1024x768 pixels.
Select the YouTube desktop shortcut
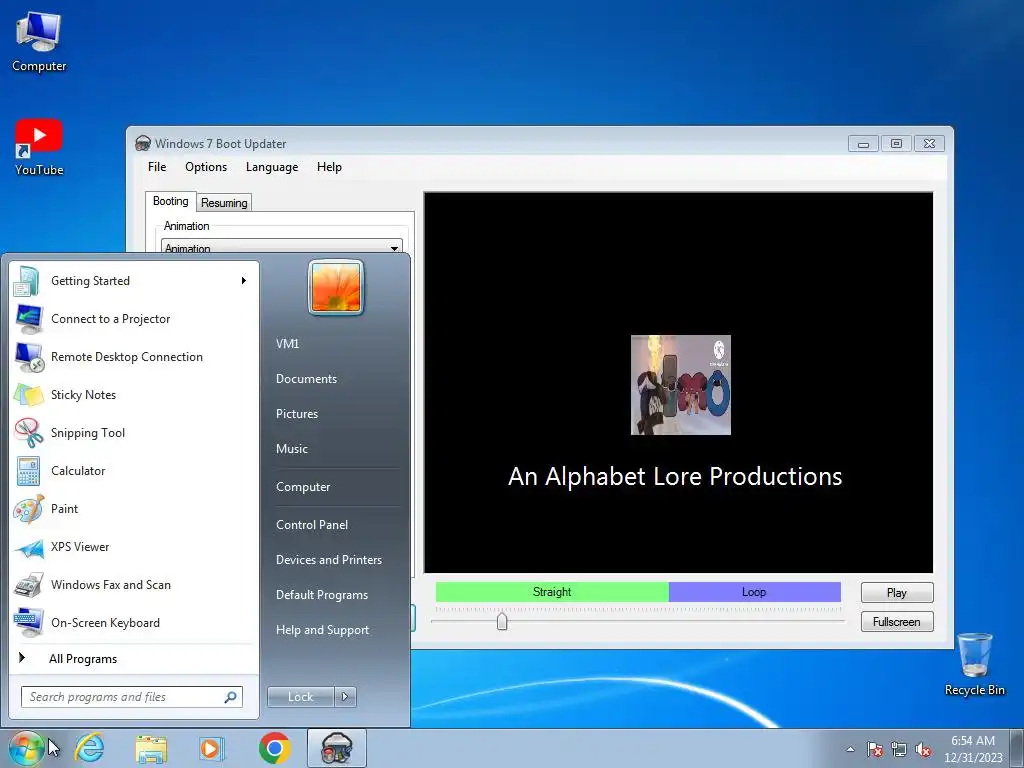pyautogui.click(x=39, y=148)
